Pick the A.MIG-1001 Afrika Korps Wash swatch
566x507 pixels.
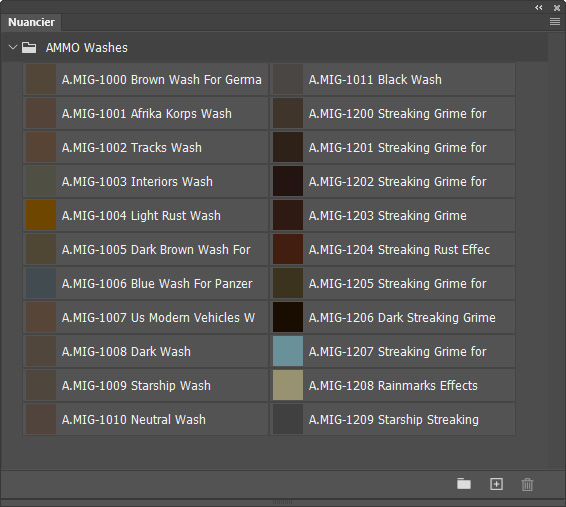(41, 113)
